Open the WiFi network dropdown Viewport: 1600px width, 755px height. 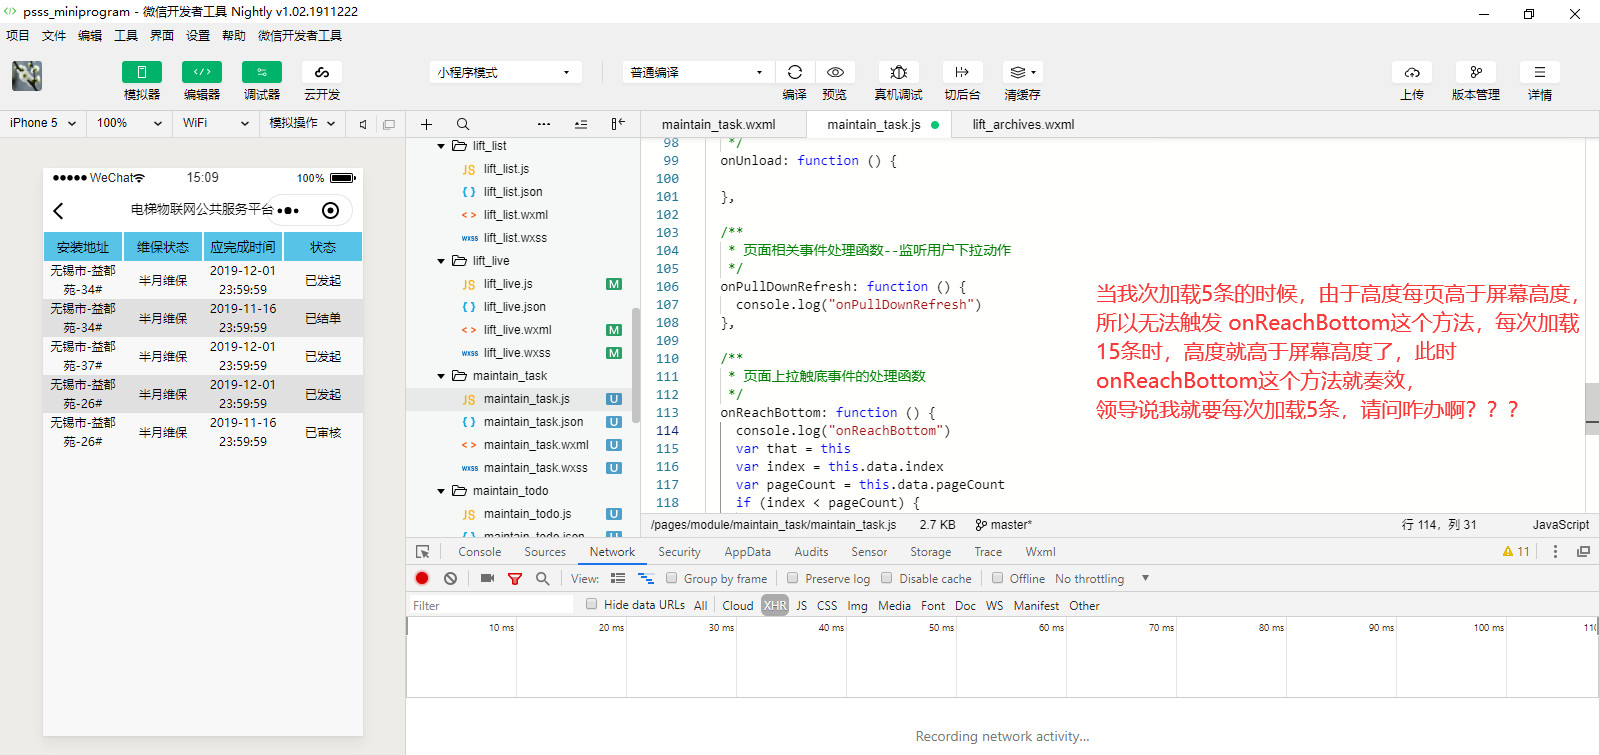coord(215,123)
